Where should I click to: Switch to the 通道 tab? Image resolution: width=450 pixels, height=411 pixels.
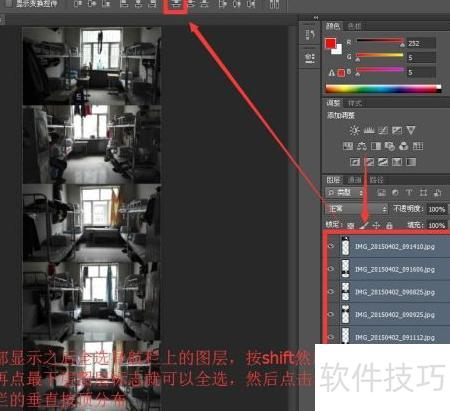pyautogui.click(x=355, y=180)
